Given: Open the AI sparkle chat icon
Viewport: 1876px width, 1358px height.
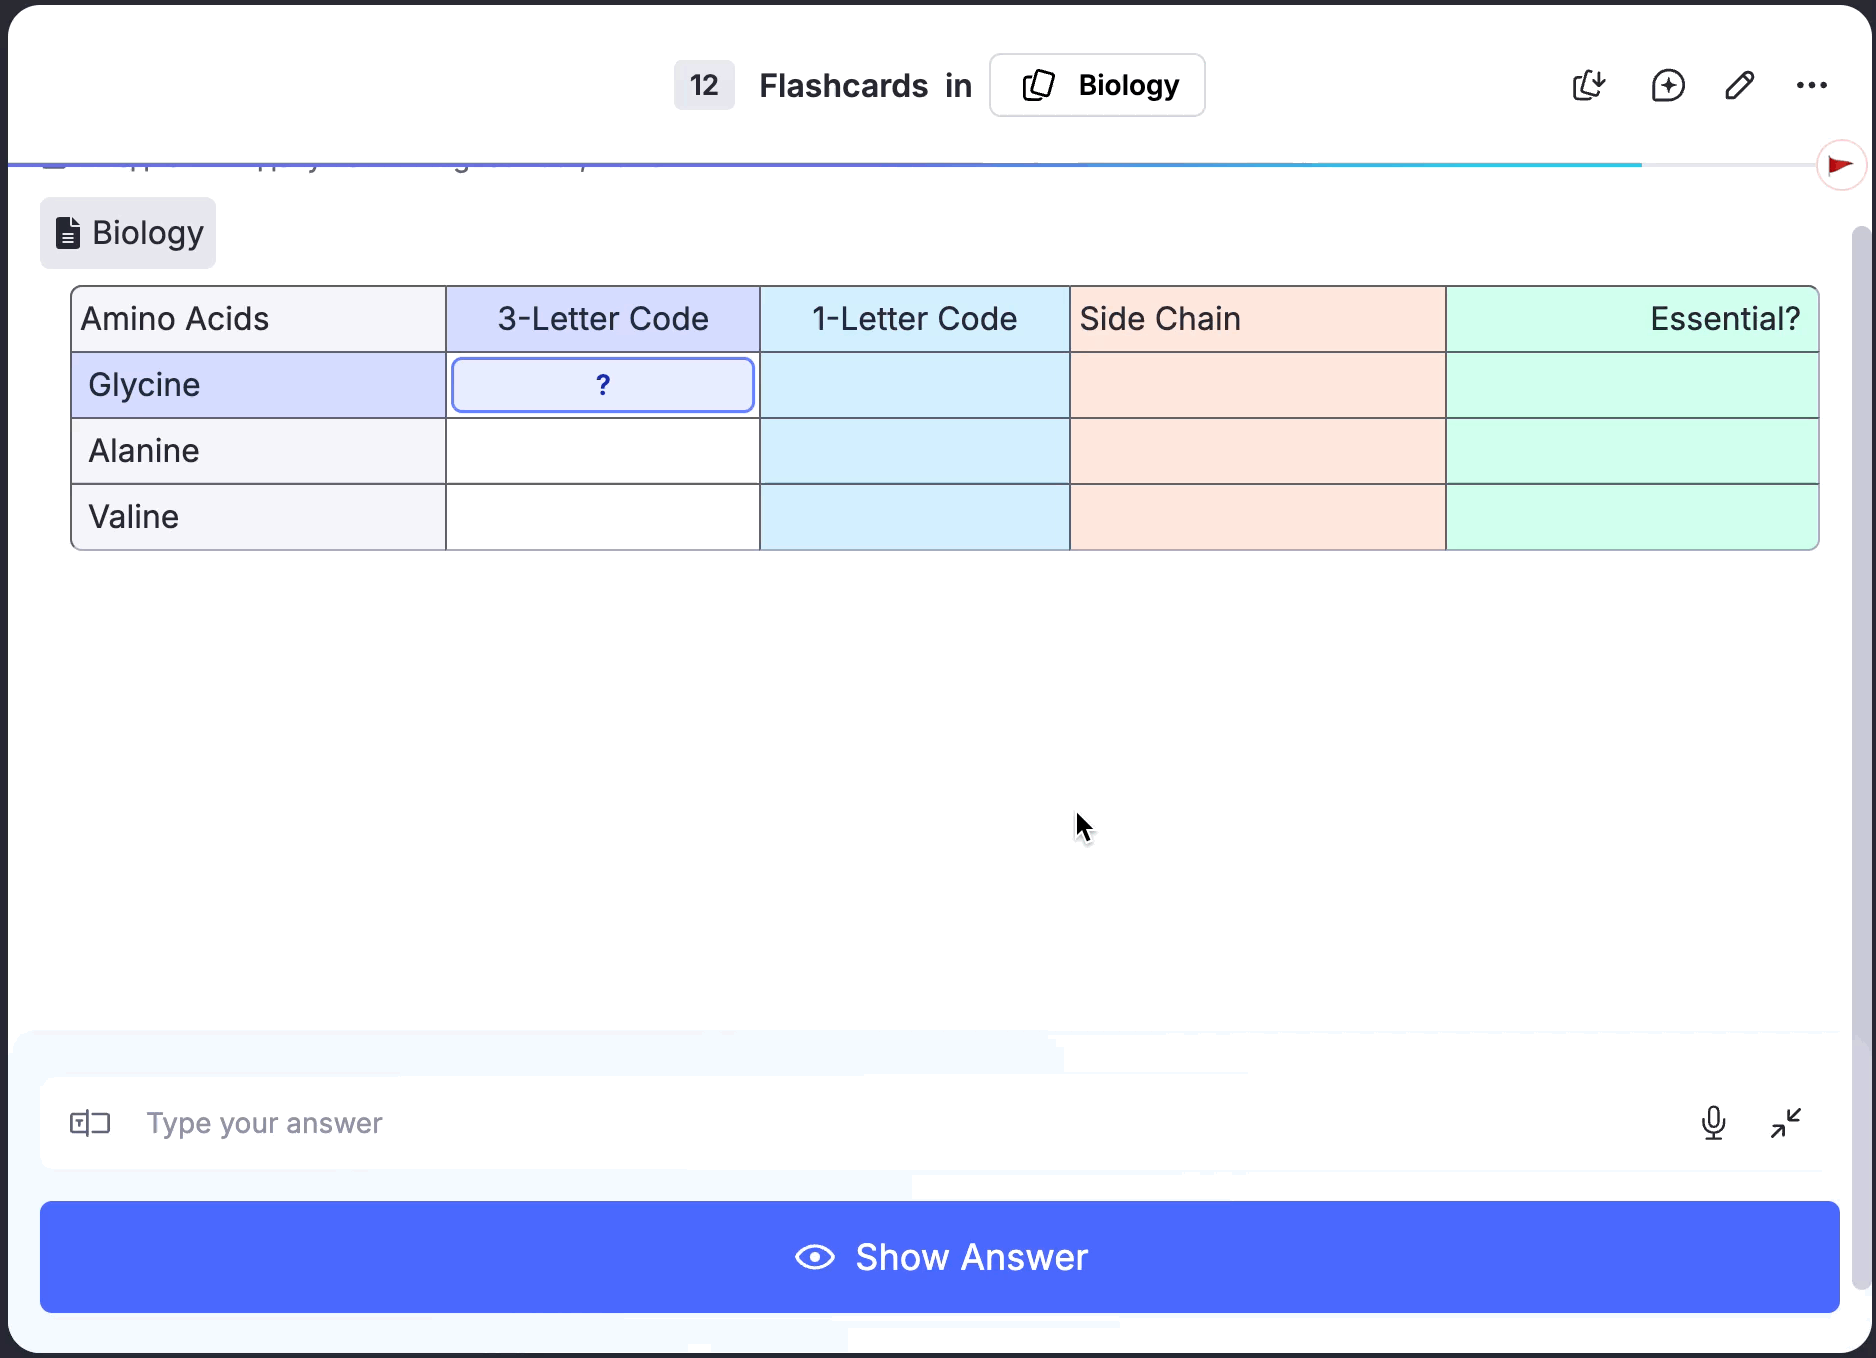Looking at the screenshot, I should coord(1667,86).
